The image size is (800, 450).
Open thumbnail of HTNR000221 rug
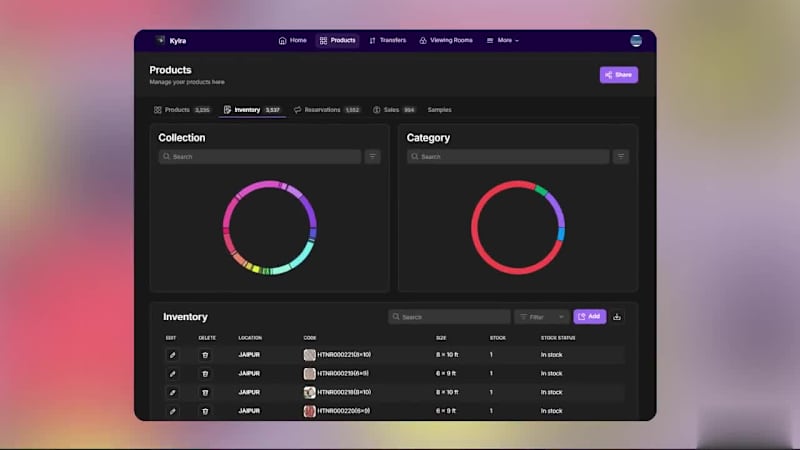pos(309,355)
